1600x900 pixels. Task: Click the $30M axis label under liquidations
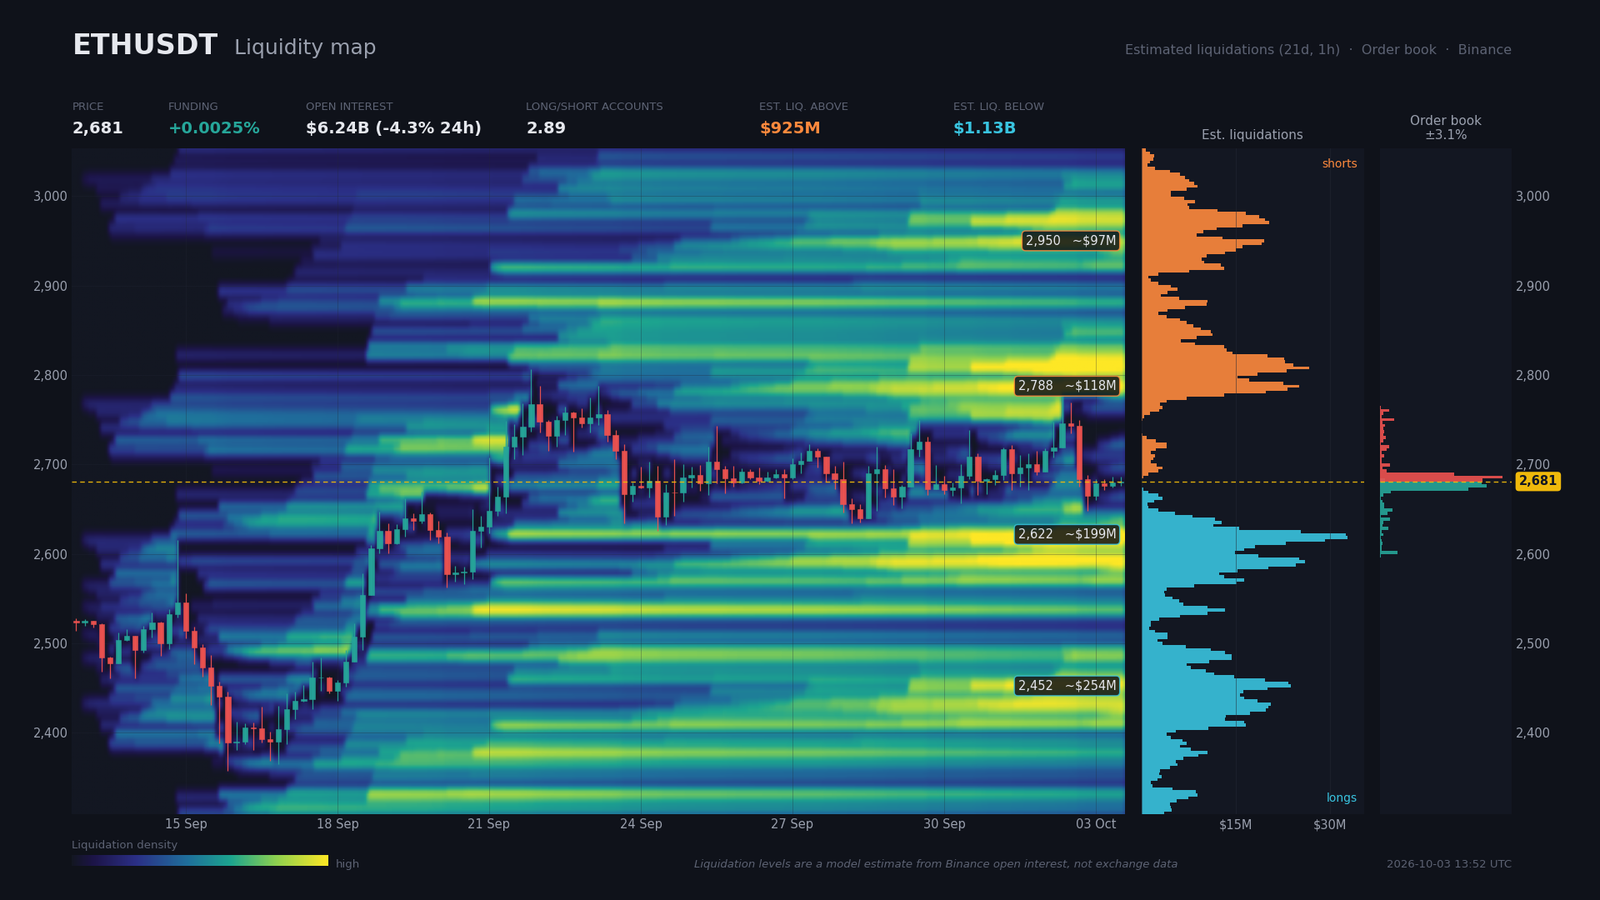pos(1329,825)
